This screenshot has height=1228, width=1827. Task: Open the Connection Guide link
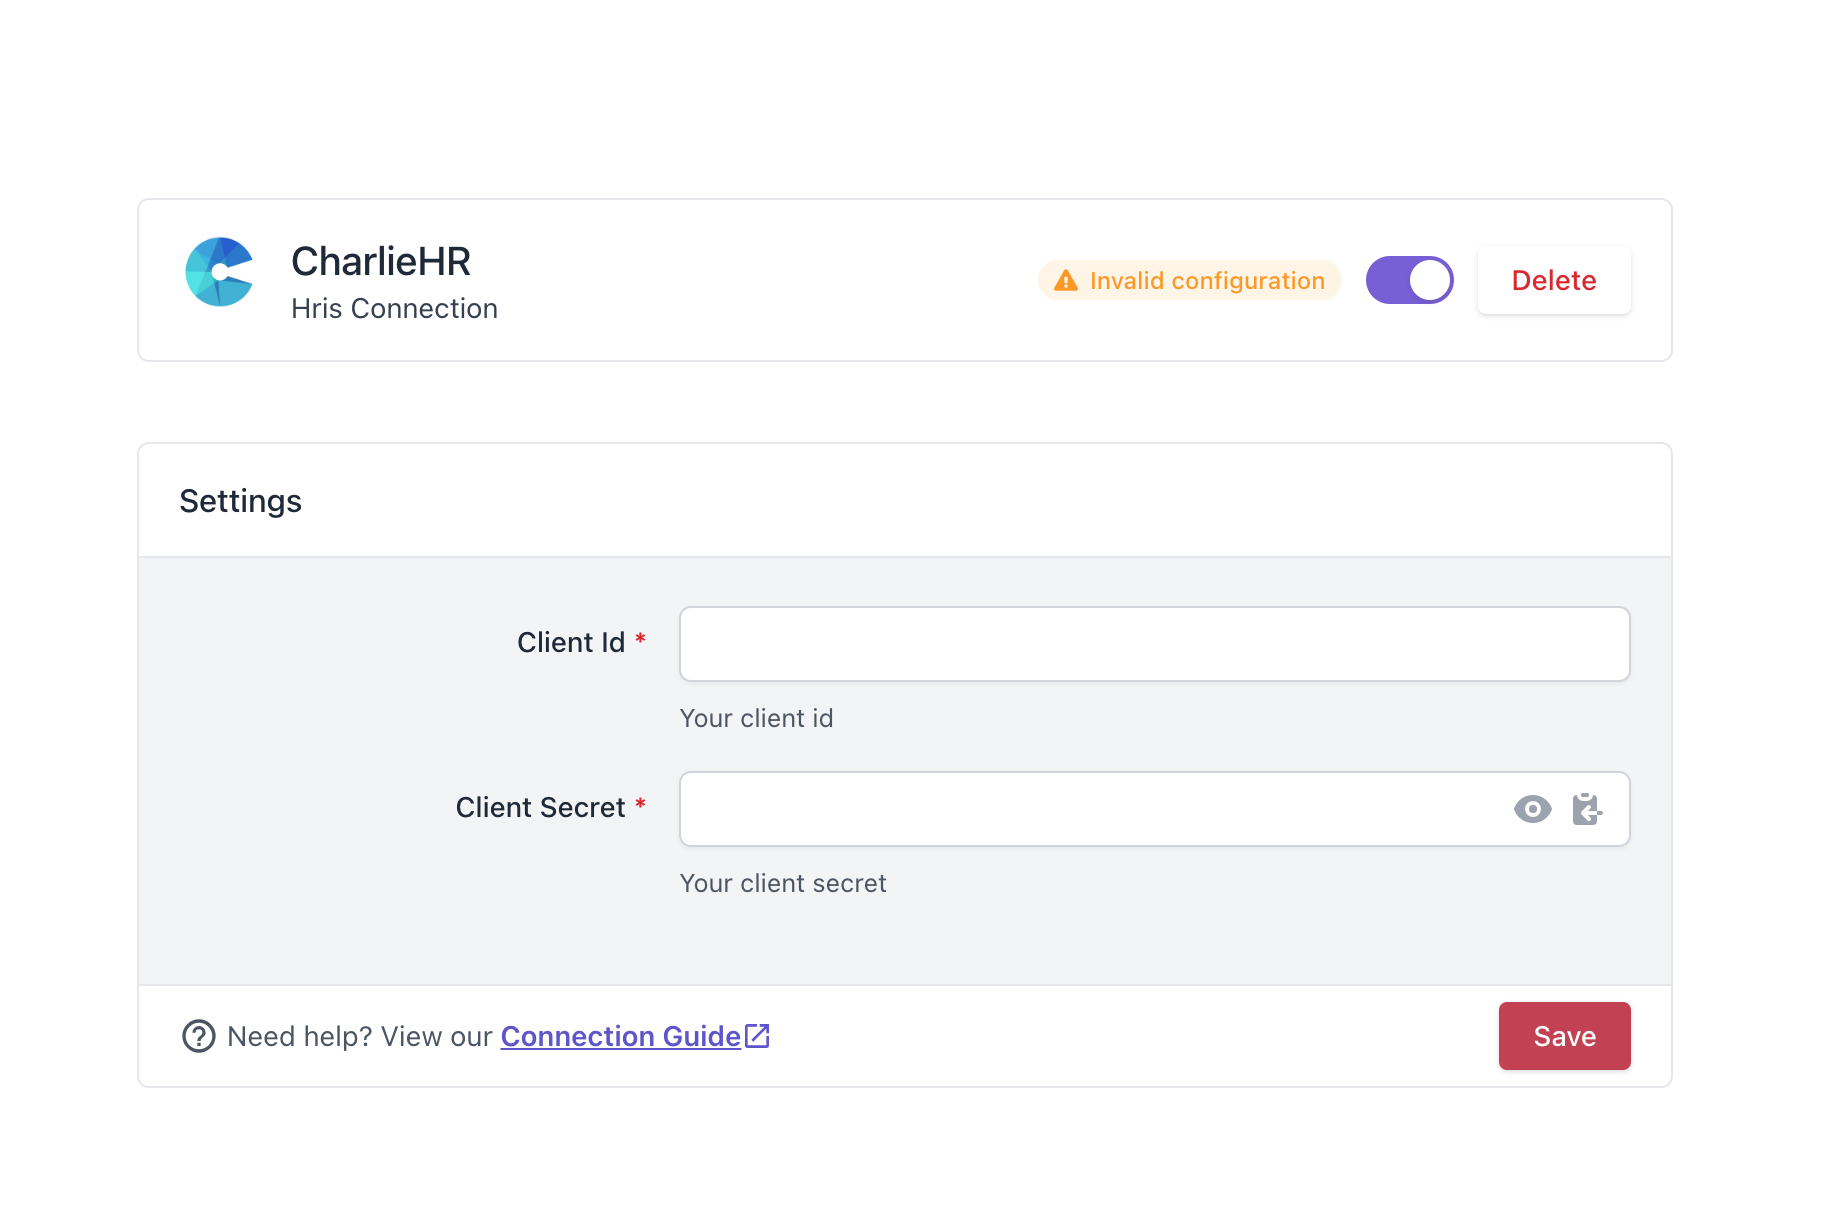(621, 1036)
